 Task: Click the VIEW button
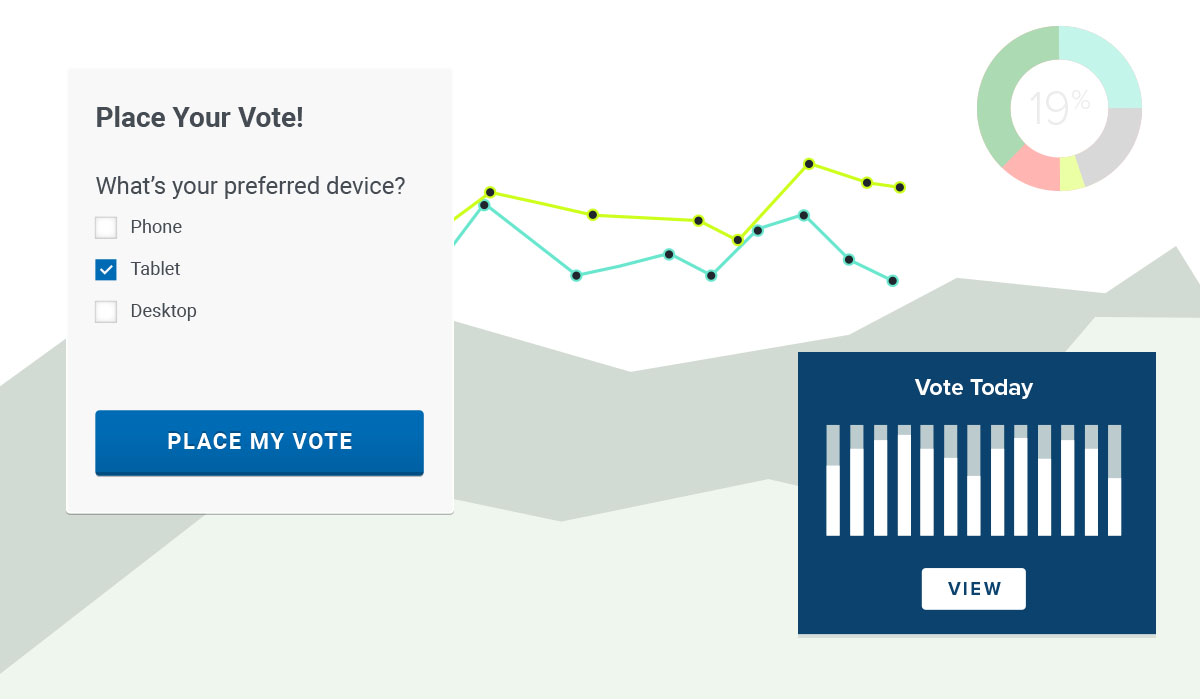[974, 589]
